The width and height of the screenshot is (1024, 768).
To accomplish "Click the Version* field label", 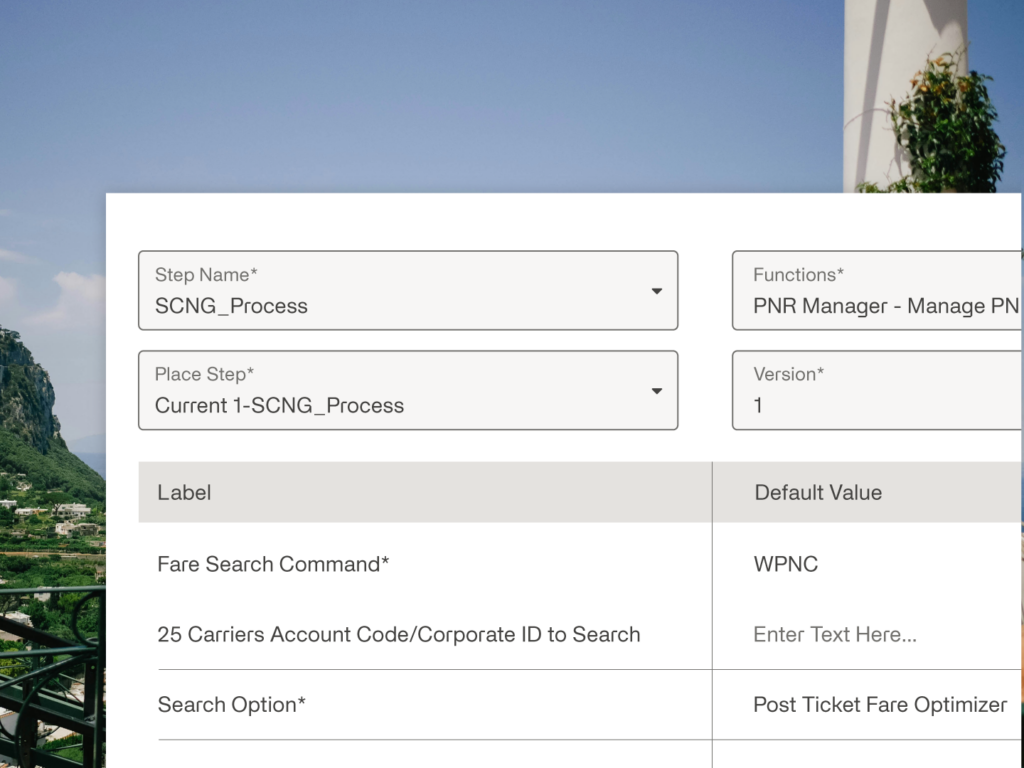I will tap(789, 374).
